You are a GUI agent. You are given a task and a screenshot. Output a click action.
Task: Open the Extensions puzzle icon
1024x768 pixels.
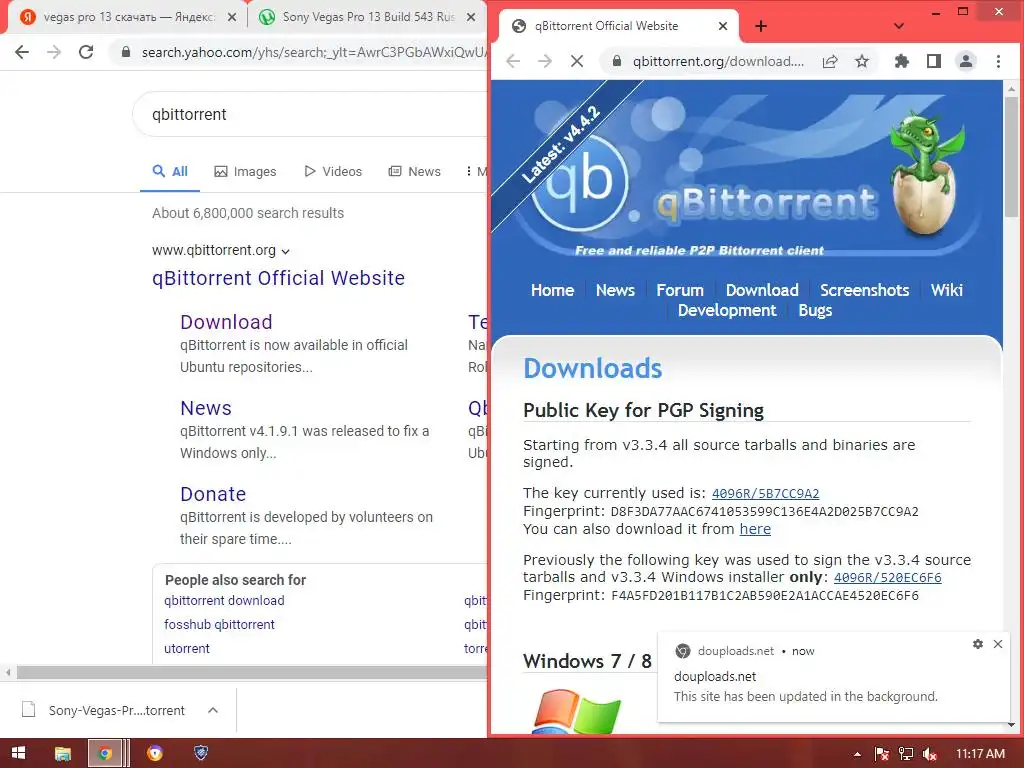click(x=902, y=61)
